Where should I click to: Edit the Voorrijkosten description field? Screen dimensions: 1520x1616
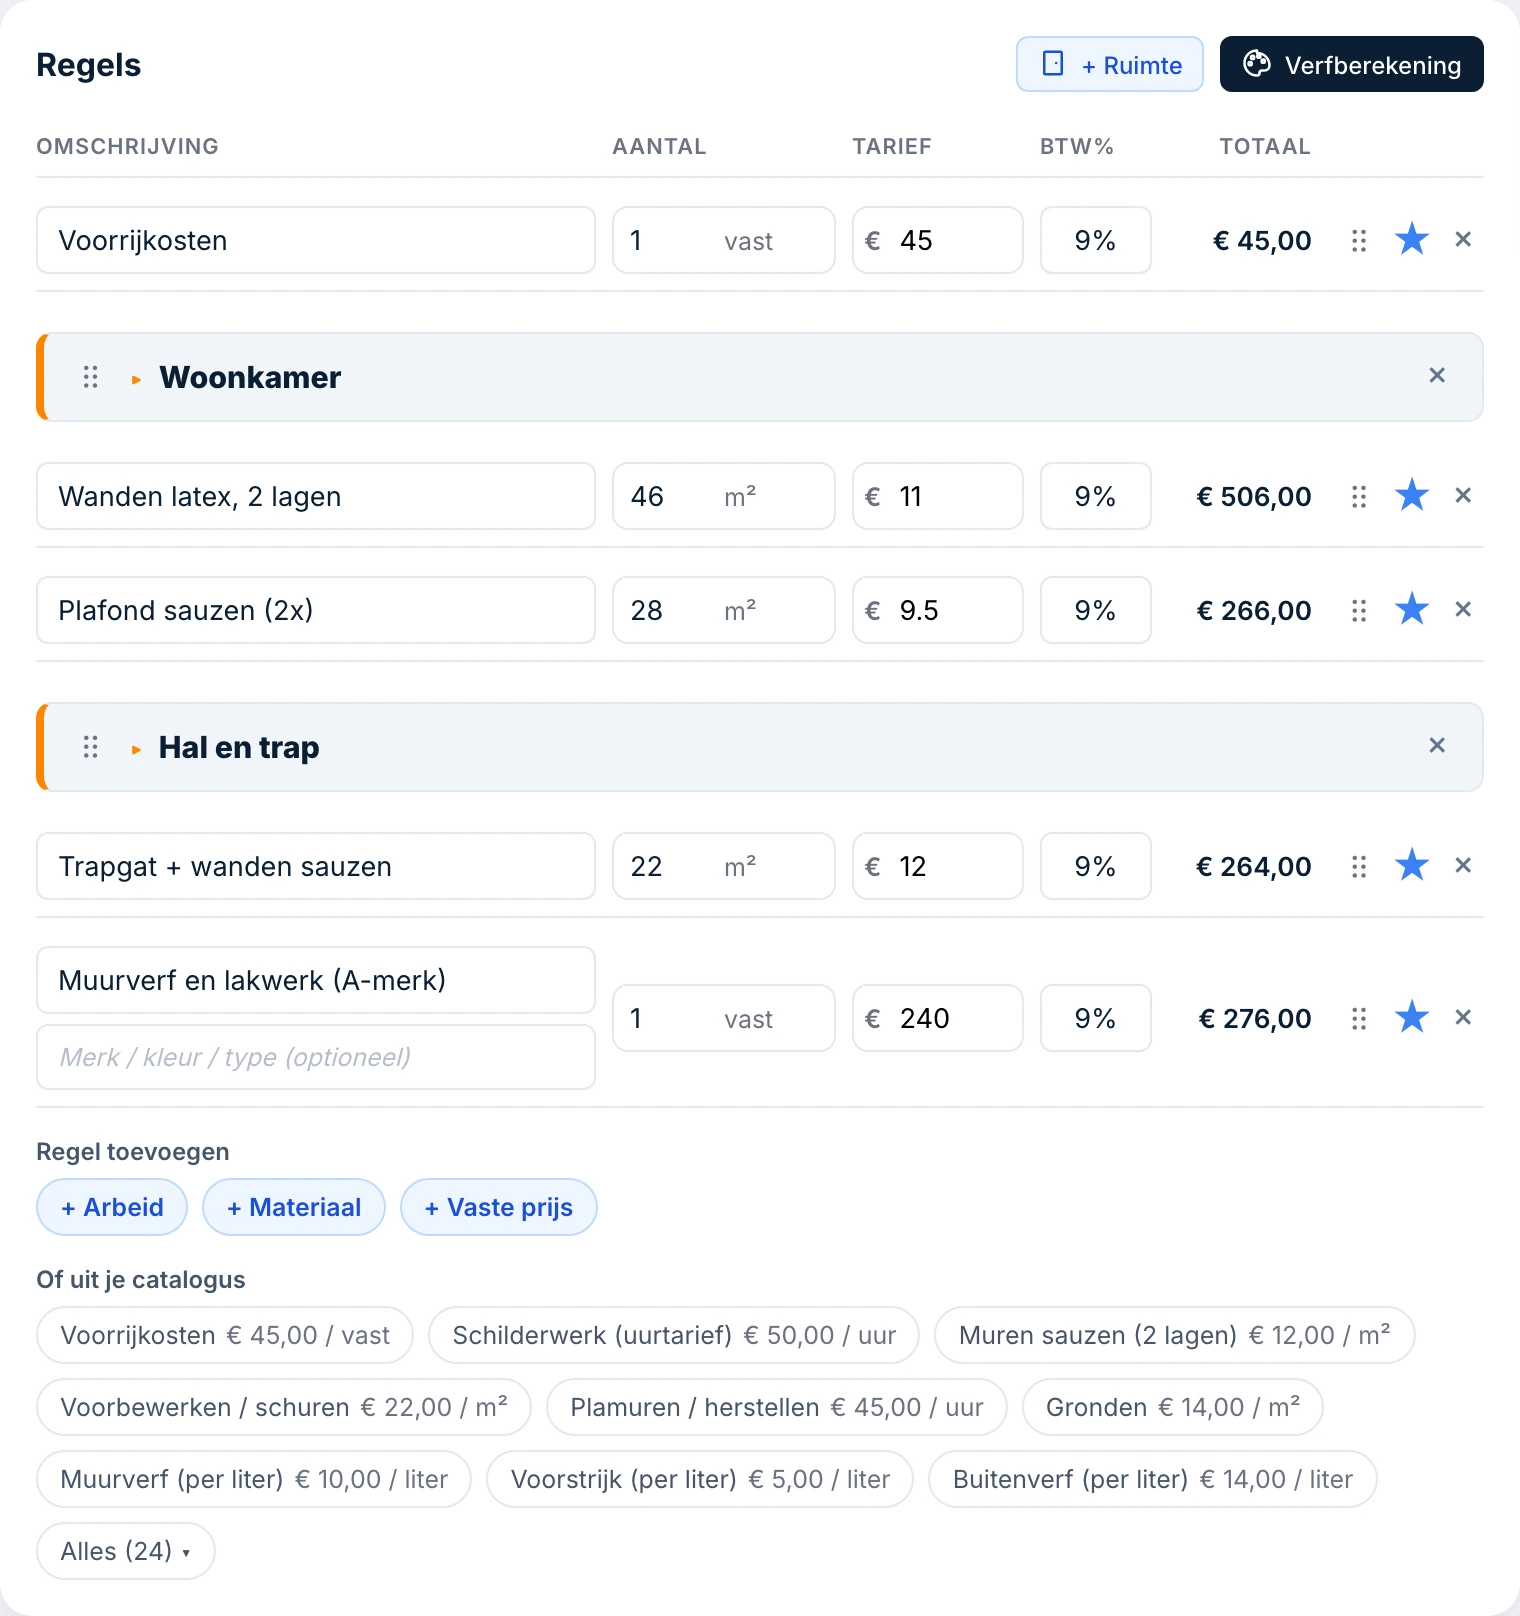click(316, 240)
